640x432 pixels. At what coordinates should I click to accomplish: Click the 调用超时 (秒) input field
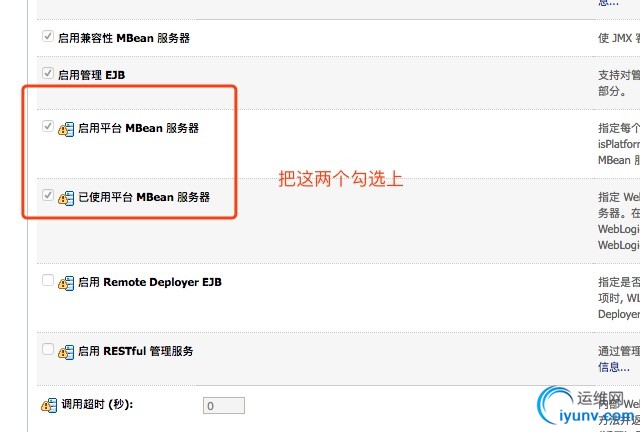click(224, 406)
